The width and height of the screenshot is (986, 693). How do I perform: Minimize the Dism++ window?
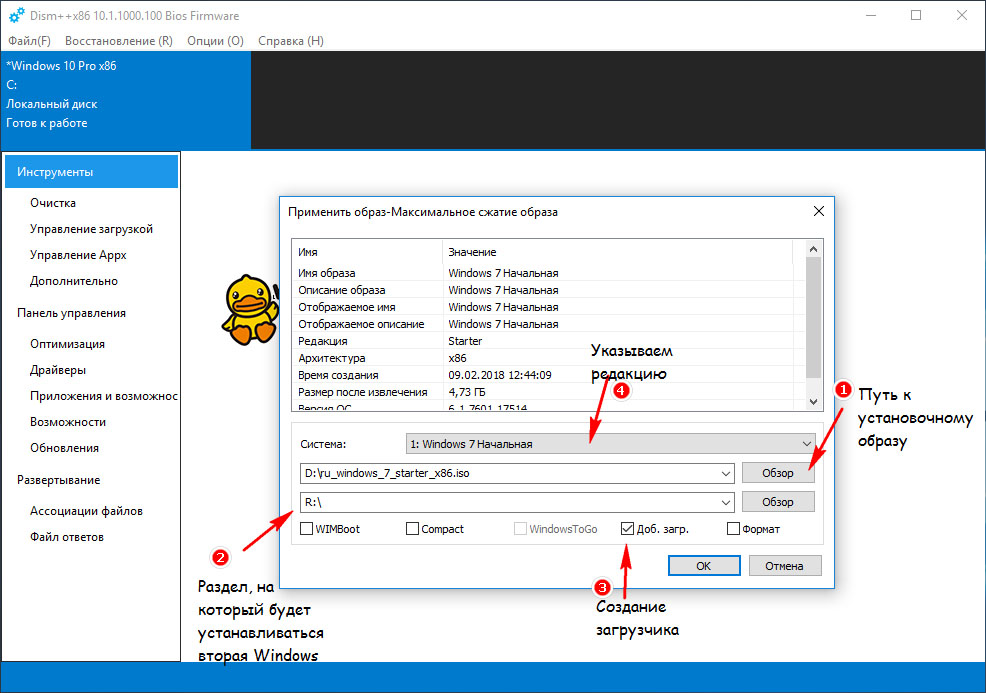click(871, 15)
